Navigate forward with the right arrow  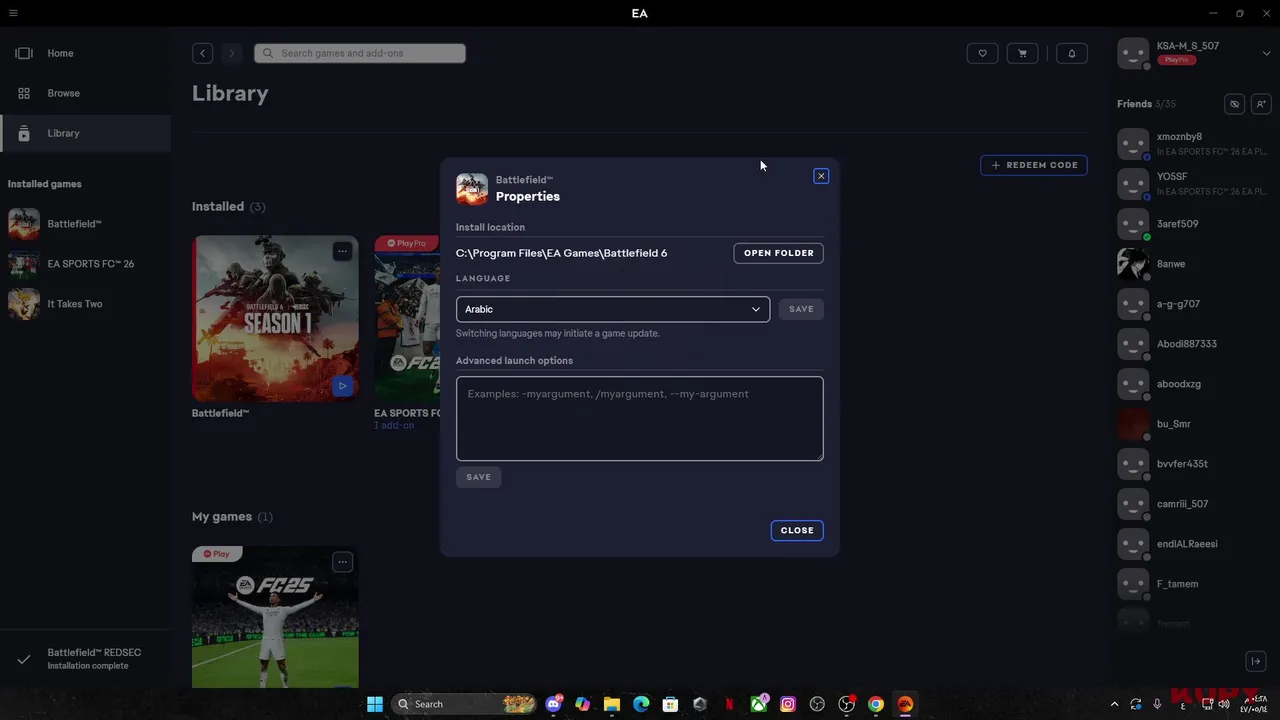[231, 53]
